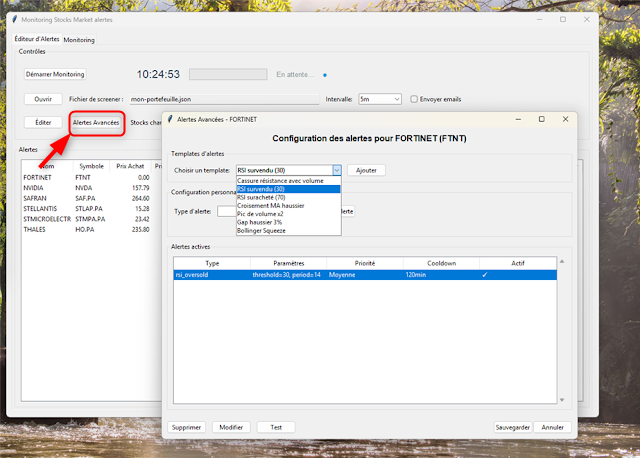
Task: Toggle the Actif checkmark for rsi_oversold
Action: pos(484,274)
